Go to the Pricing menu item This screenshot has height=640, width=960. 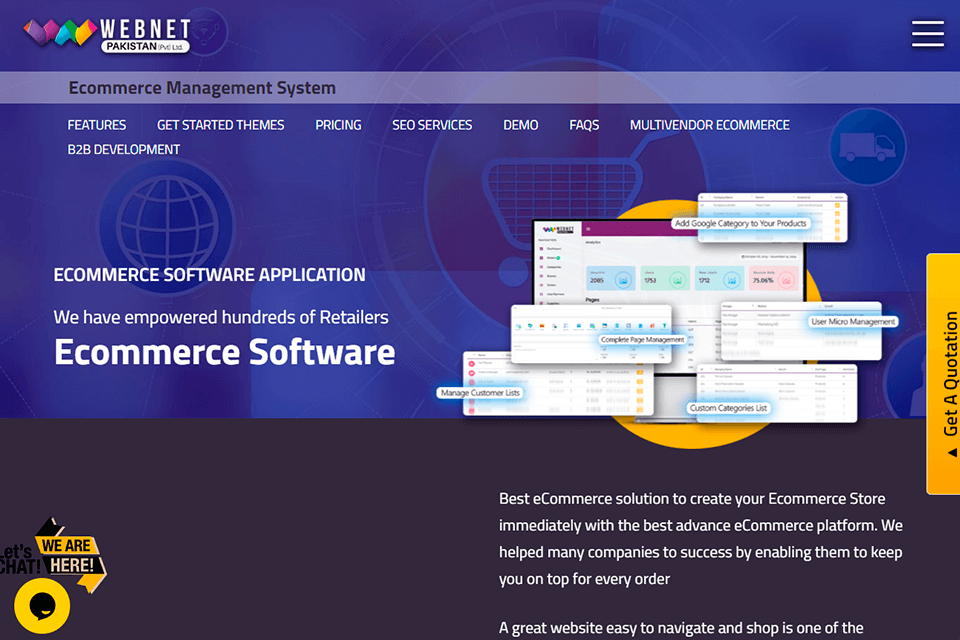pos(338,125)
